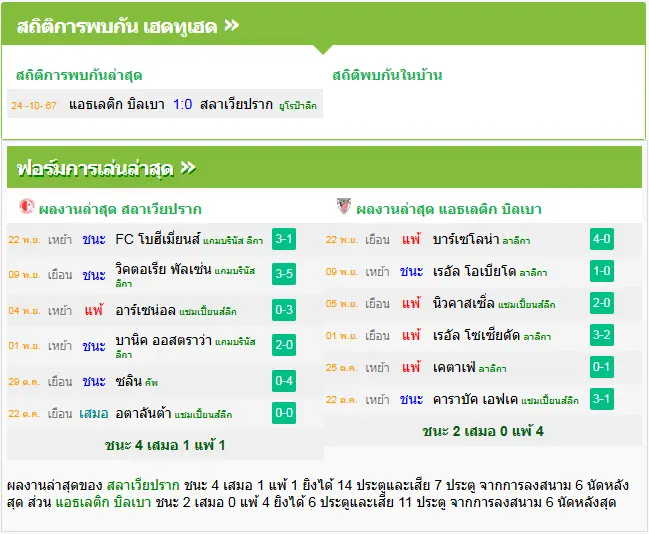Image resolution: width=649 pixels, height=534 pixels.
Task: Click the date 24-10-67 in head-to-head row
Action: tap(34, 106)
